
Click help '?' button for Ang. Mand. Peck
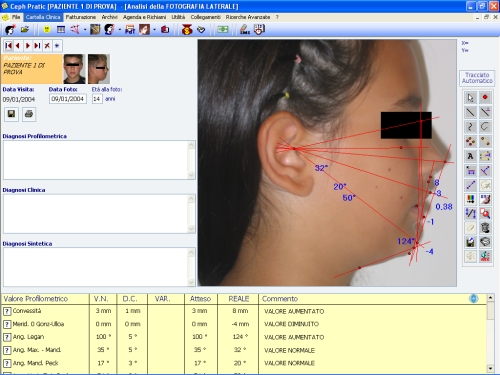point(7,363)
